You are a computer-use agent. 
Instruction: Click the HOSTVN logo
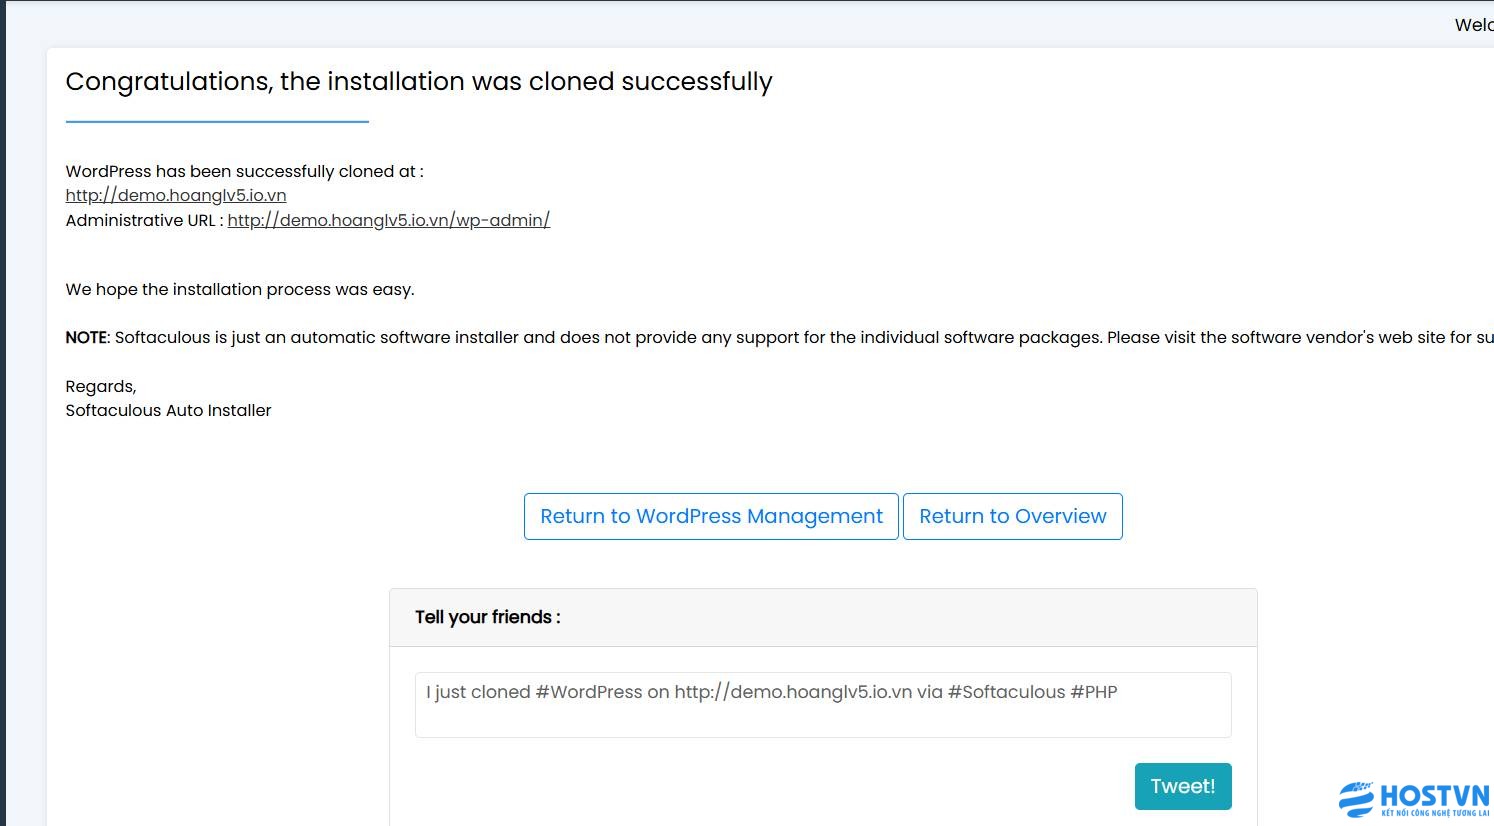point(1414,799)
